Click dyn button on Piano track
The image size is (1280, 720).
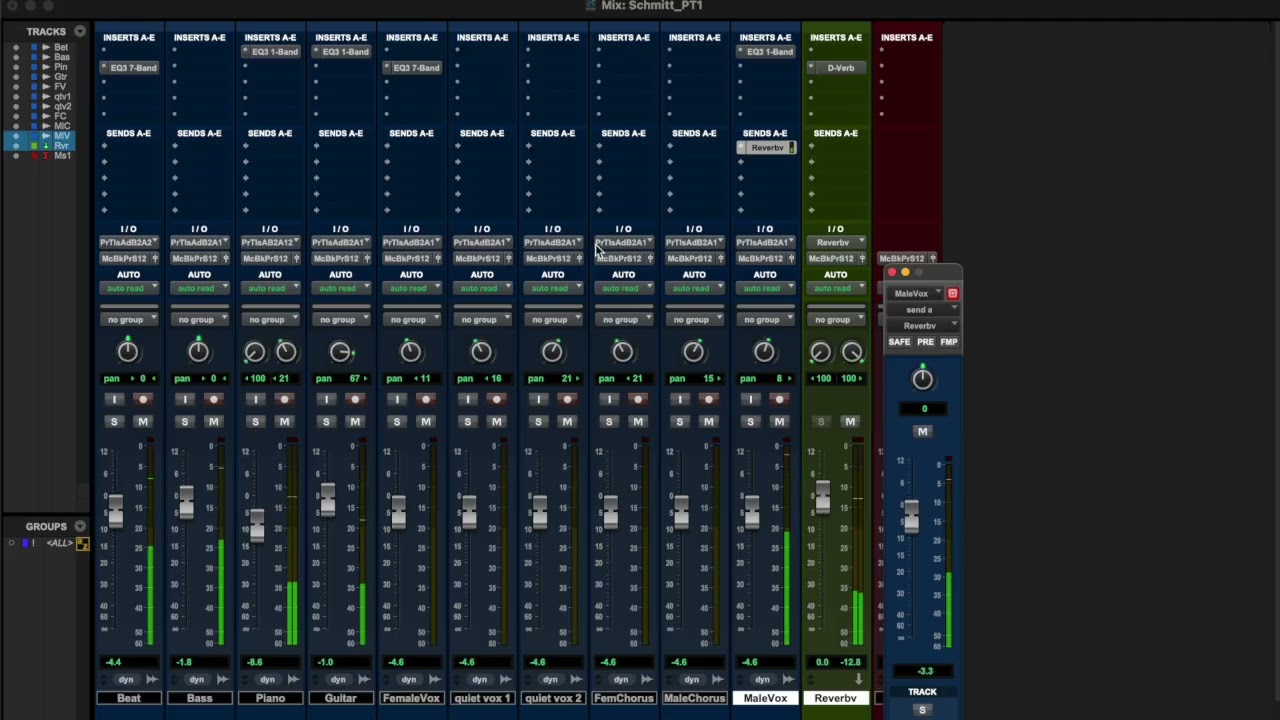coord(269,680)
